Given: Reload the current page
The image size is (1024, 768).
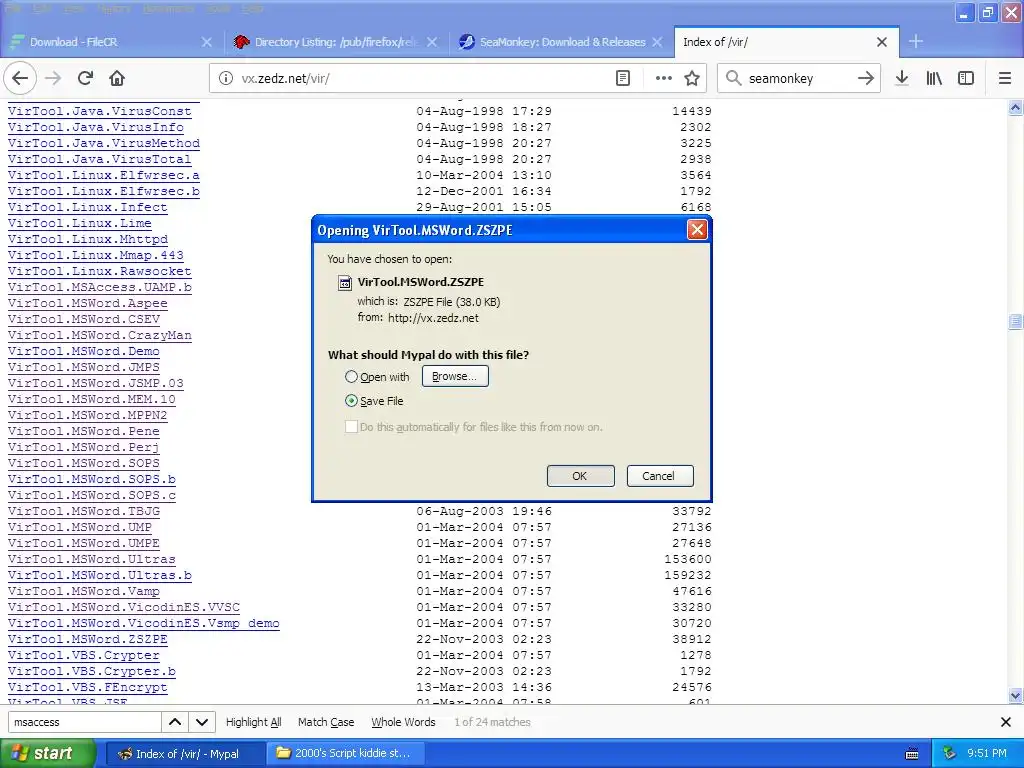Looking at the screenshot, I should pos(85,78).
